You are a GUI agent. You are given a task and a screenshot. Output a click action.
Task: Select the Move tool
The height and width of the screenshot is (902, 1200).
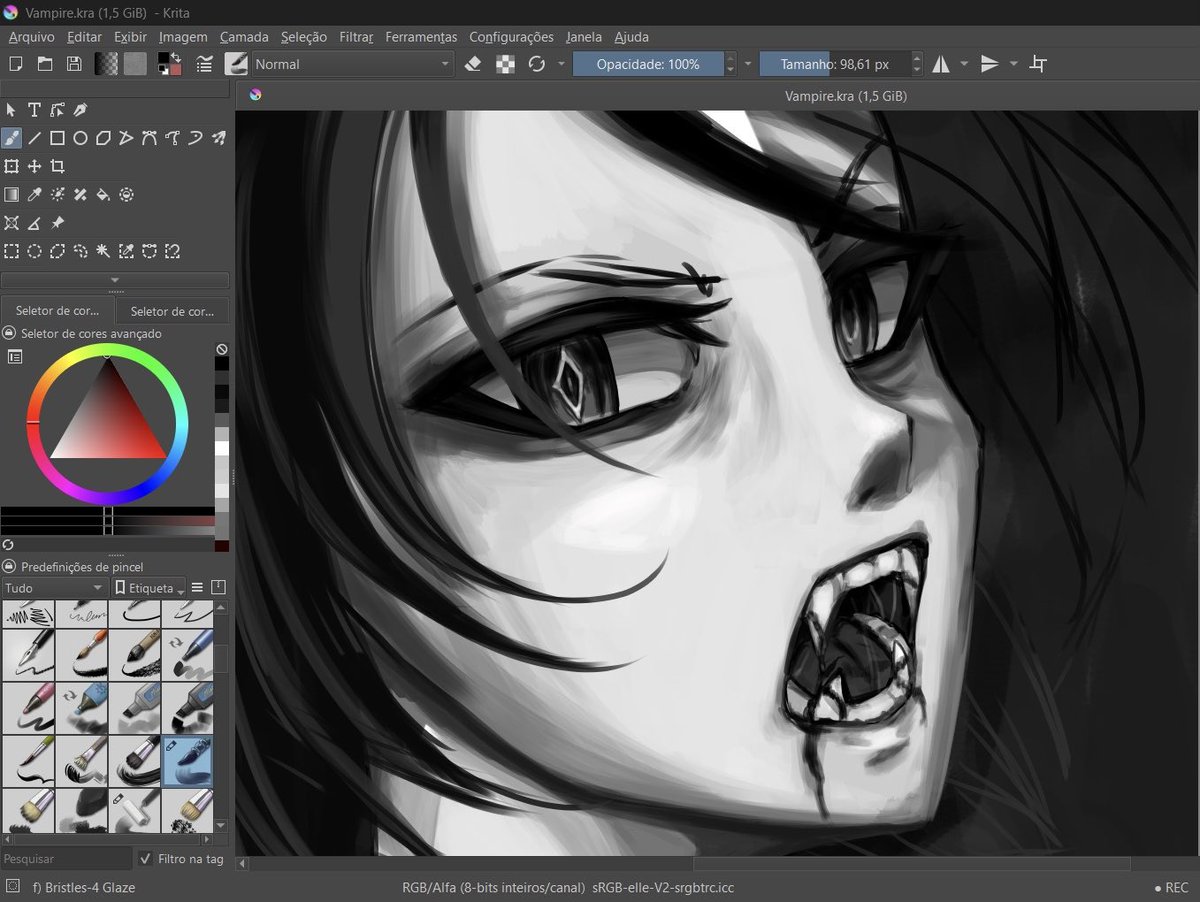tap(34, 166)
